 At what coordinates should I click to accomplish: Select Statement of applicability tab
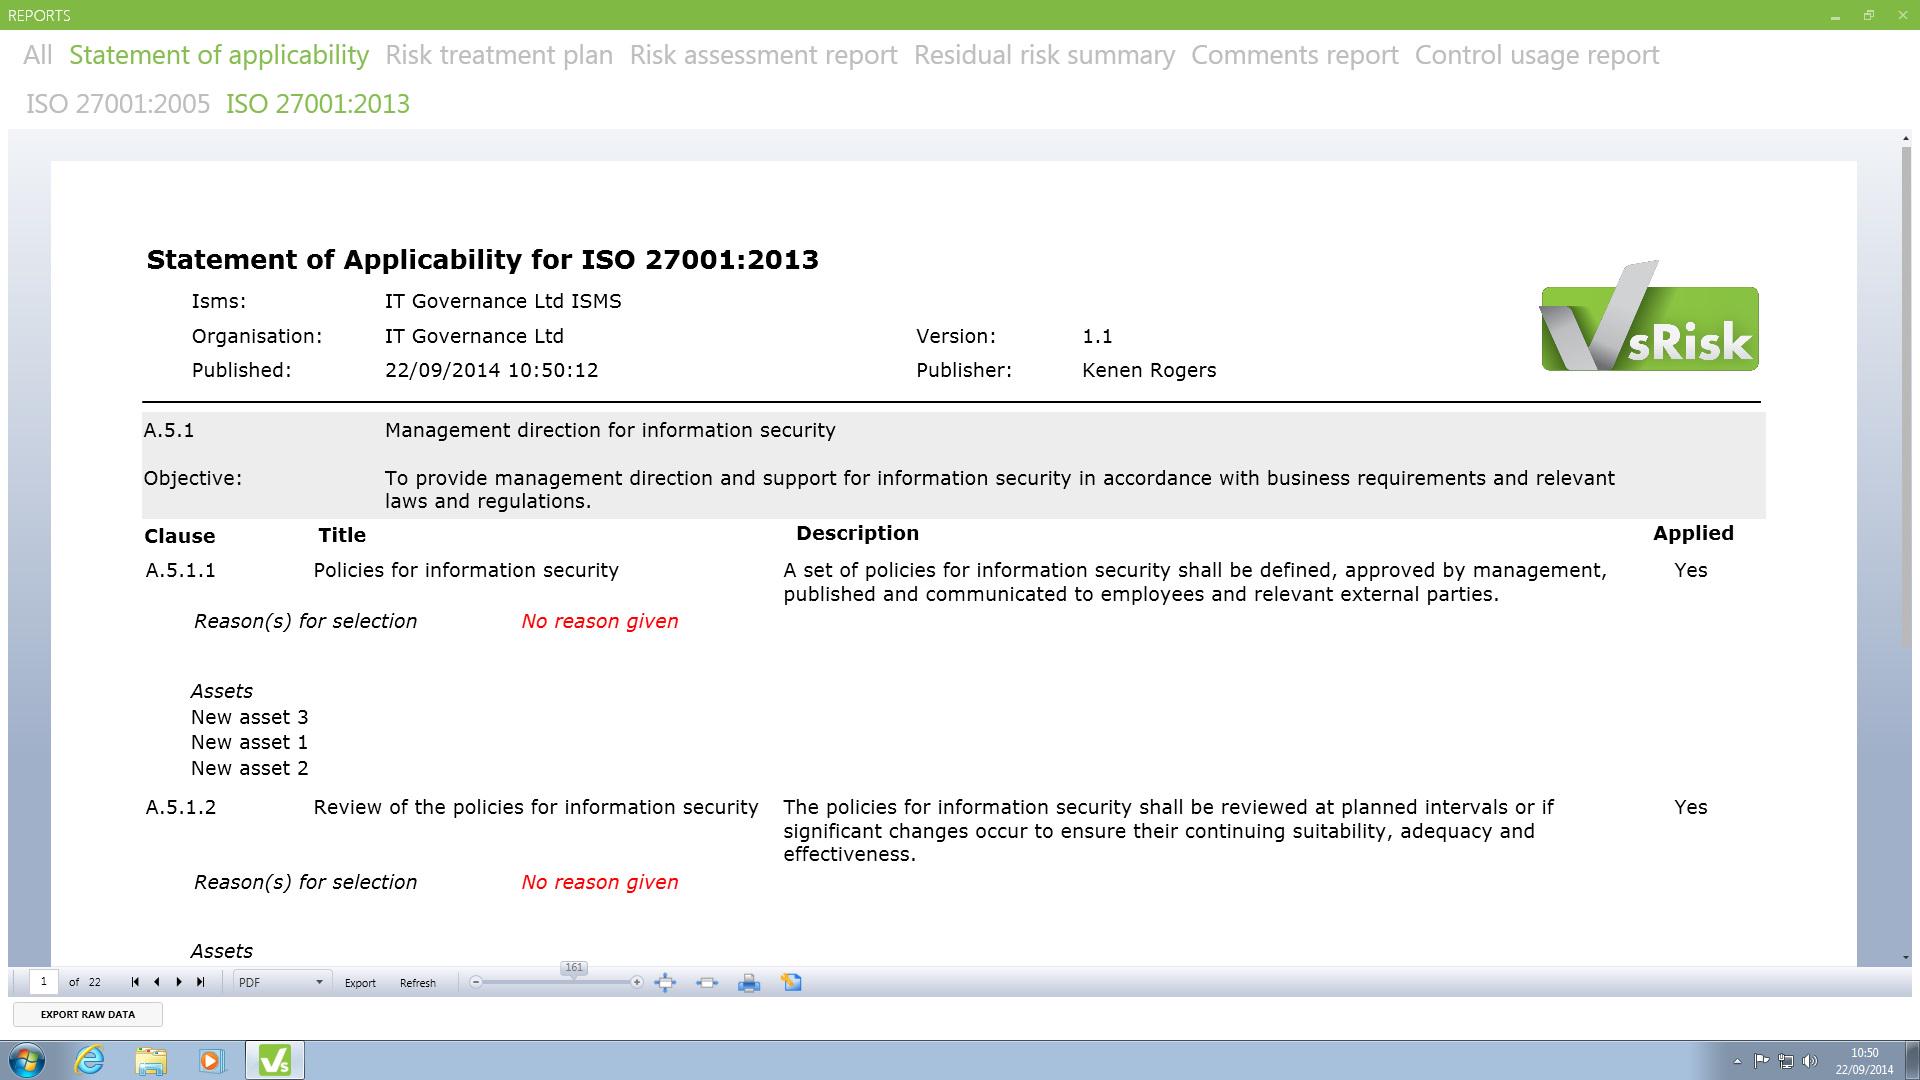tap(219, 55)
